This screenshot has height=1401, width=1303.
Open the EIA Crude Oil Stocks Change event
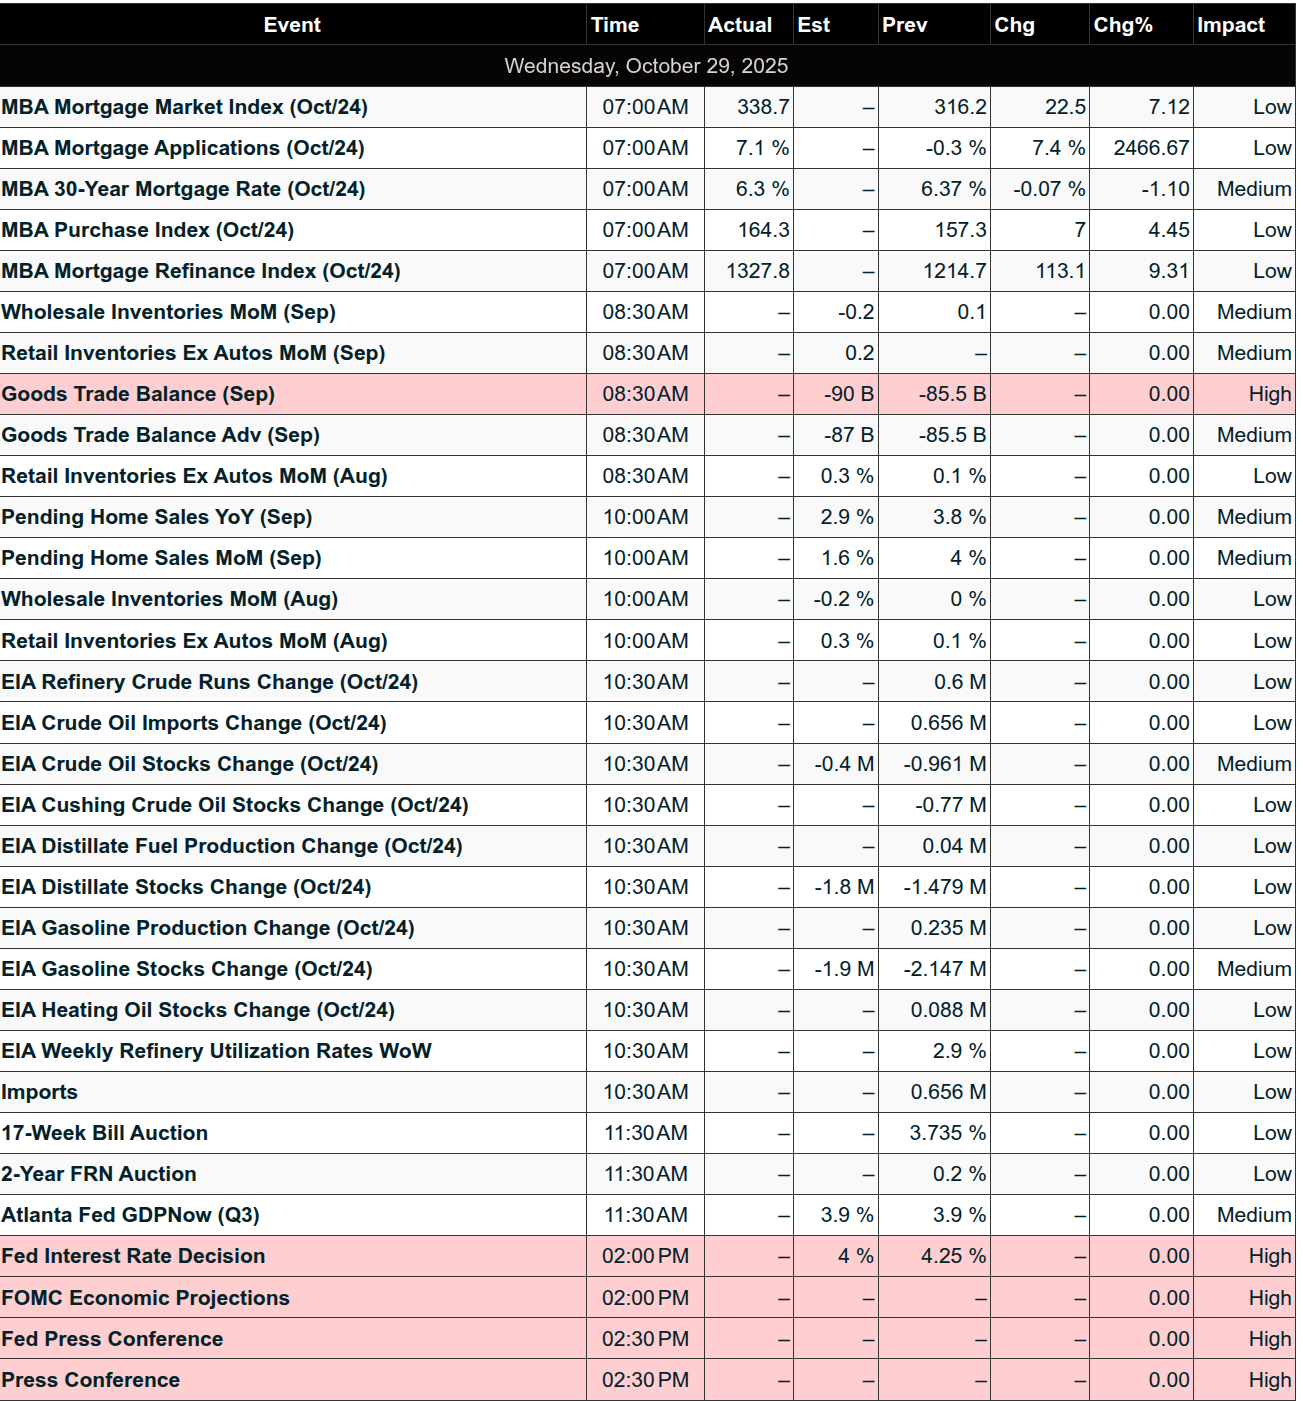[x=190, y=764]
